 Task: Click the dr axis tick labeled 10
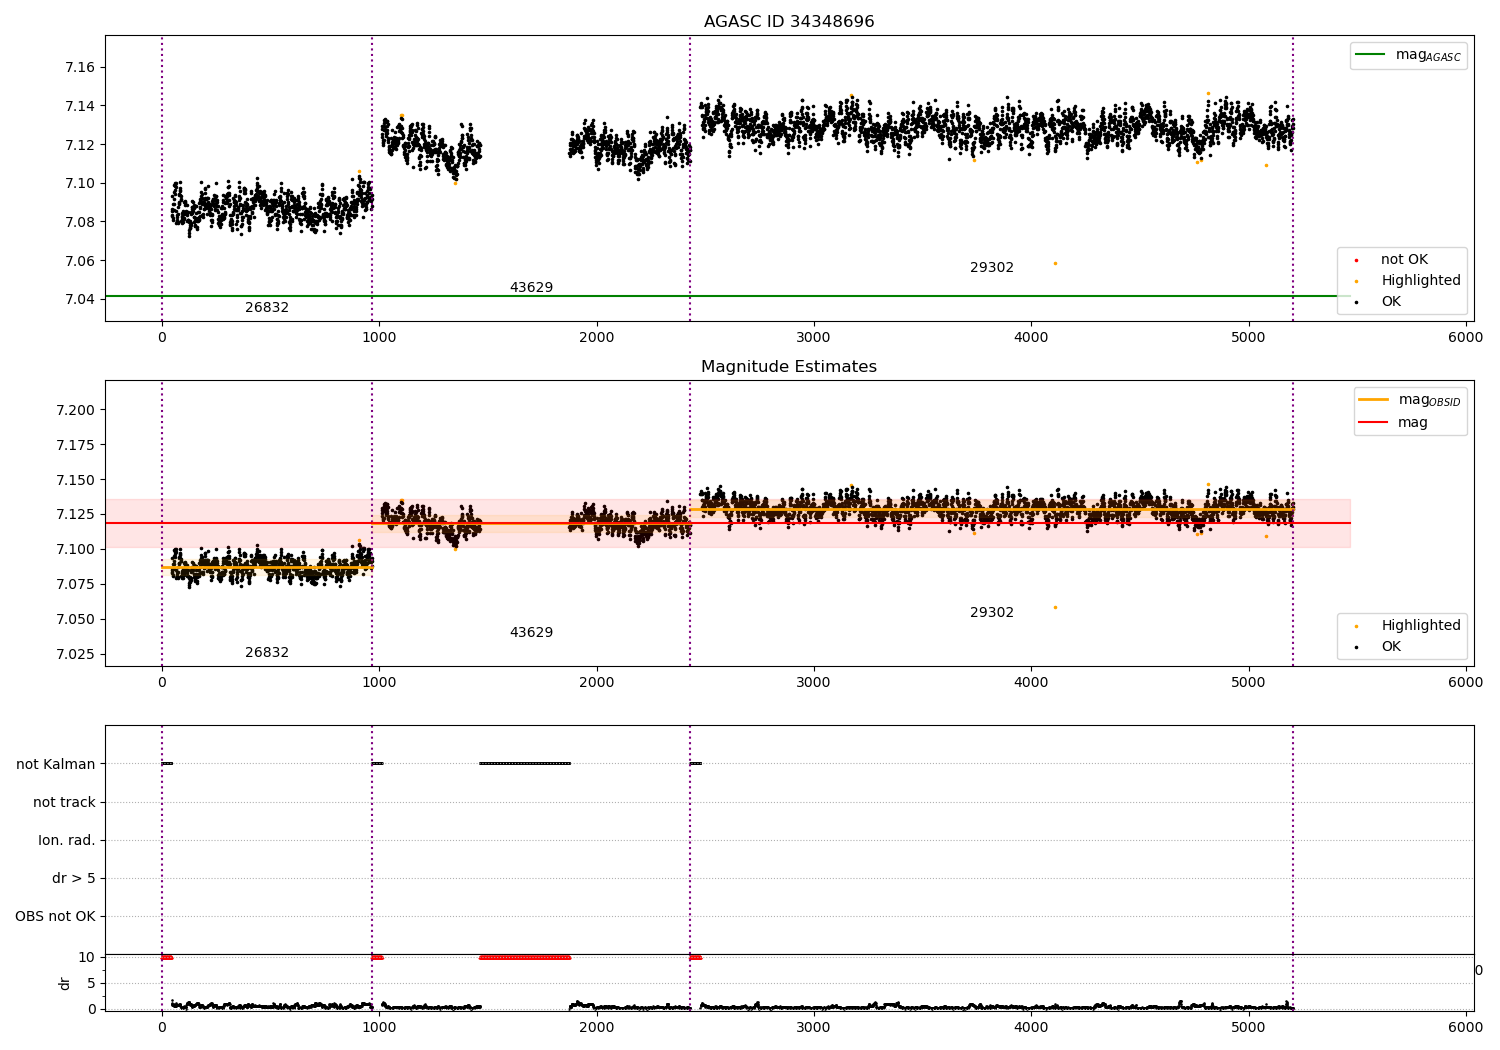click(x=87, y=958)
